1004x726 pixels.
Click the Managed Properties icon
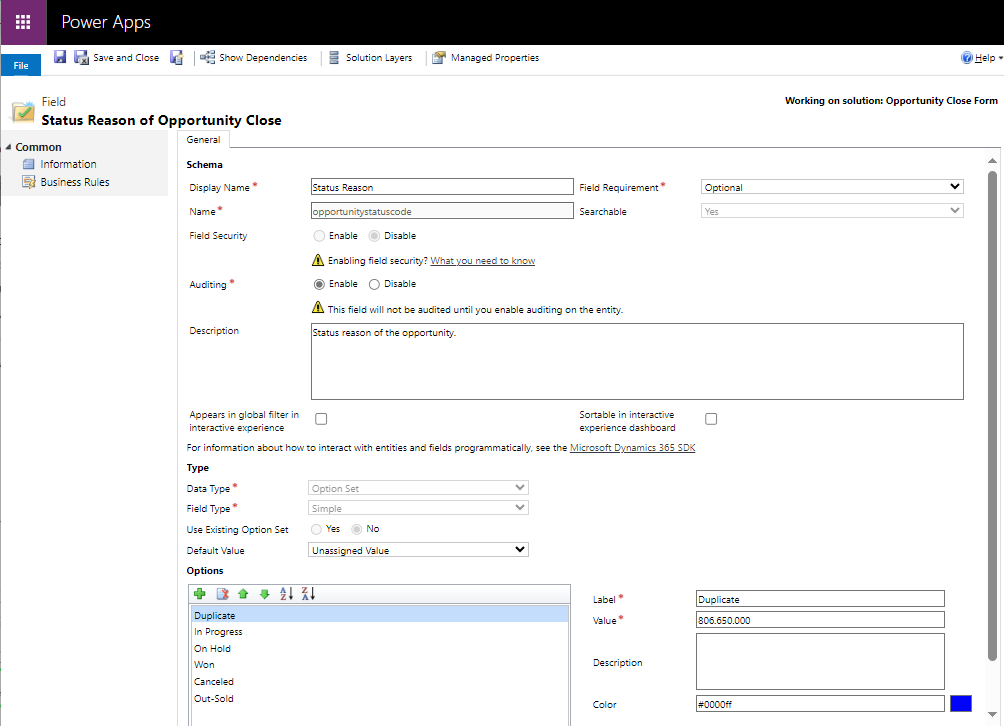point(439,58)
